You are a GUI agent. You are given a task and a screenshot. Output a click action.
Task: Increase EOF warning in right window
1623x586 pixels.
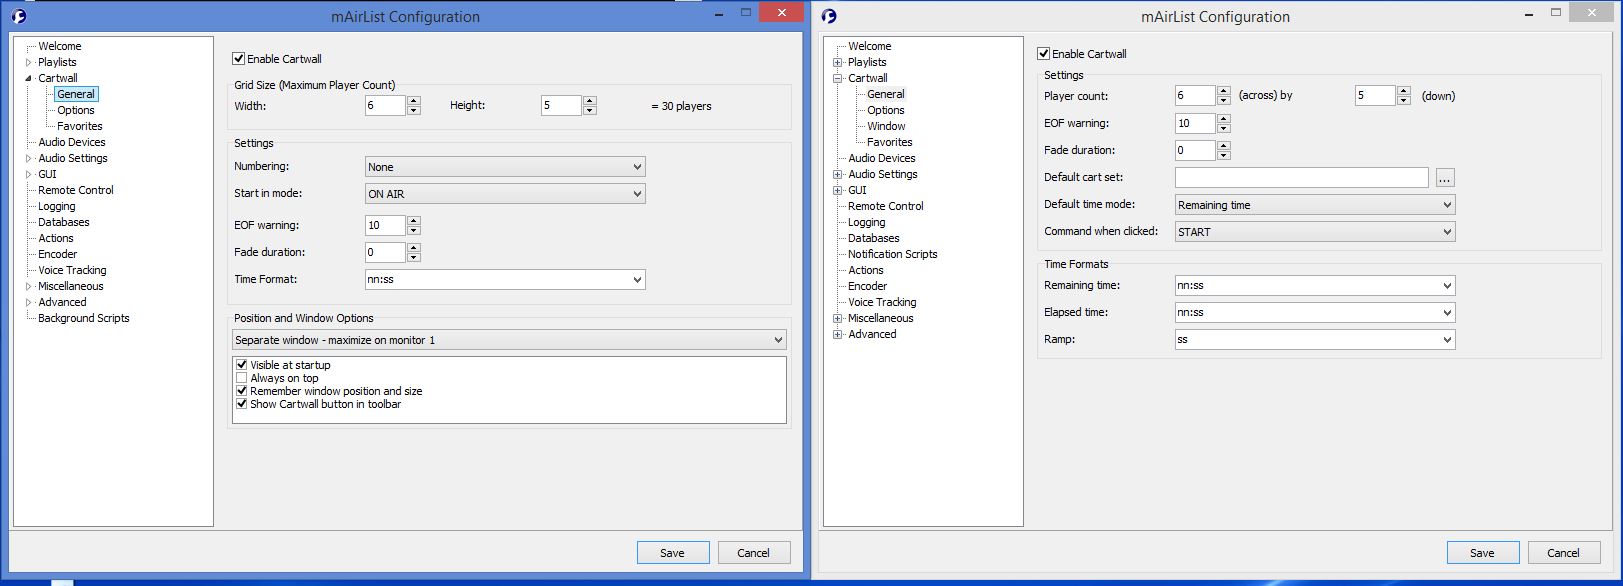(x=1224, y=119)
